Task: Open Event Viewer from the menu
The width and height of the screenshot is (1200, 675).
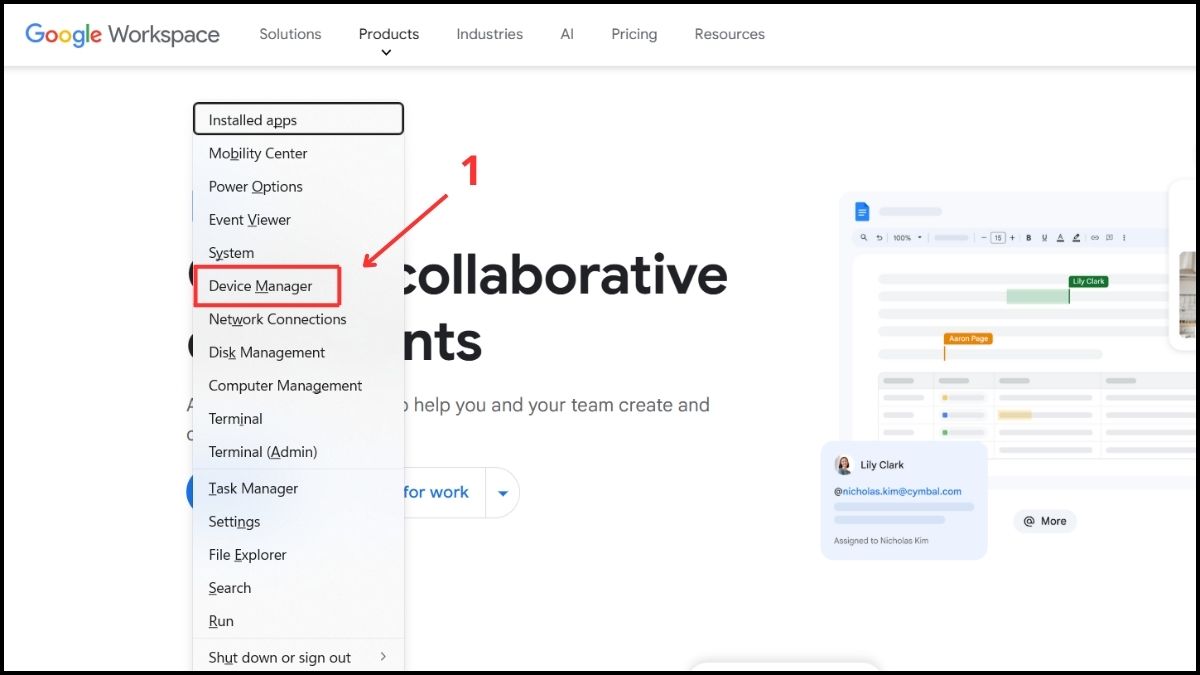Action: (x=298, y=219)
